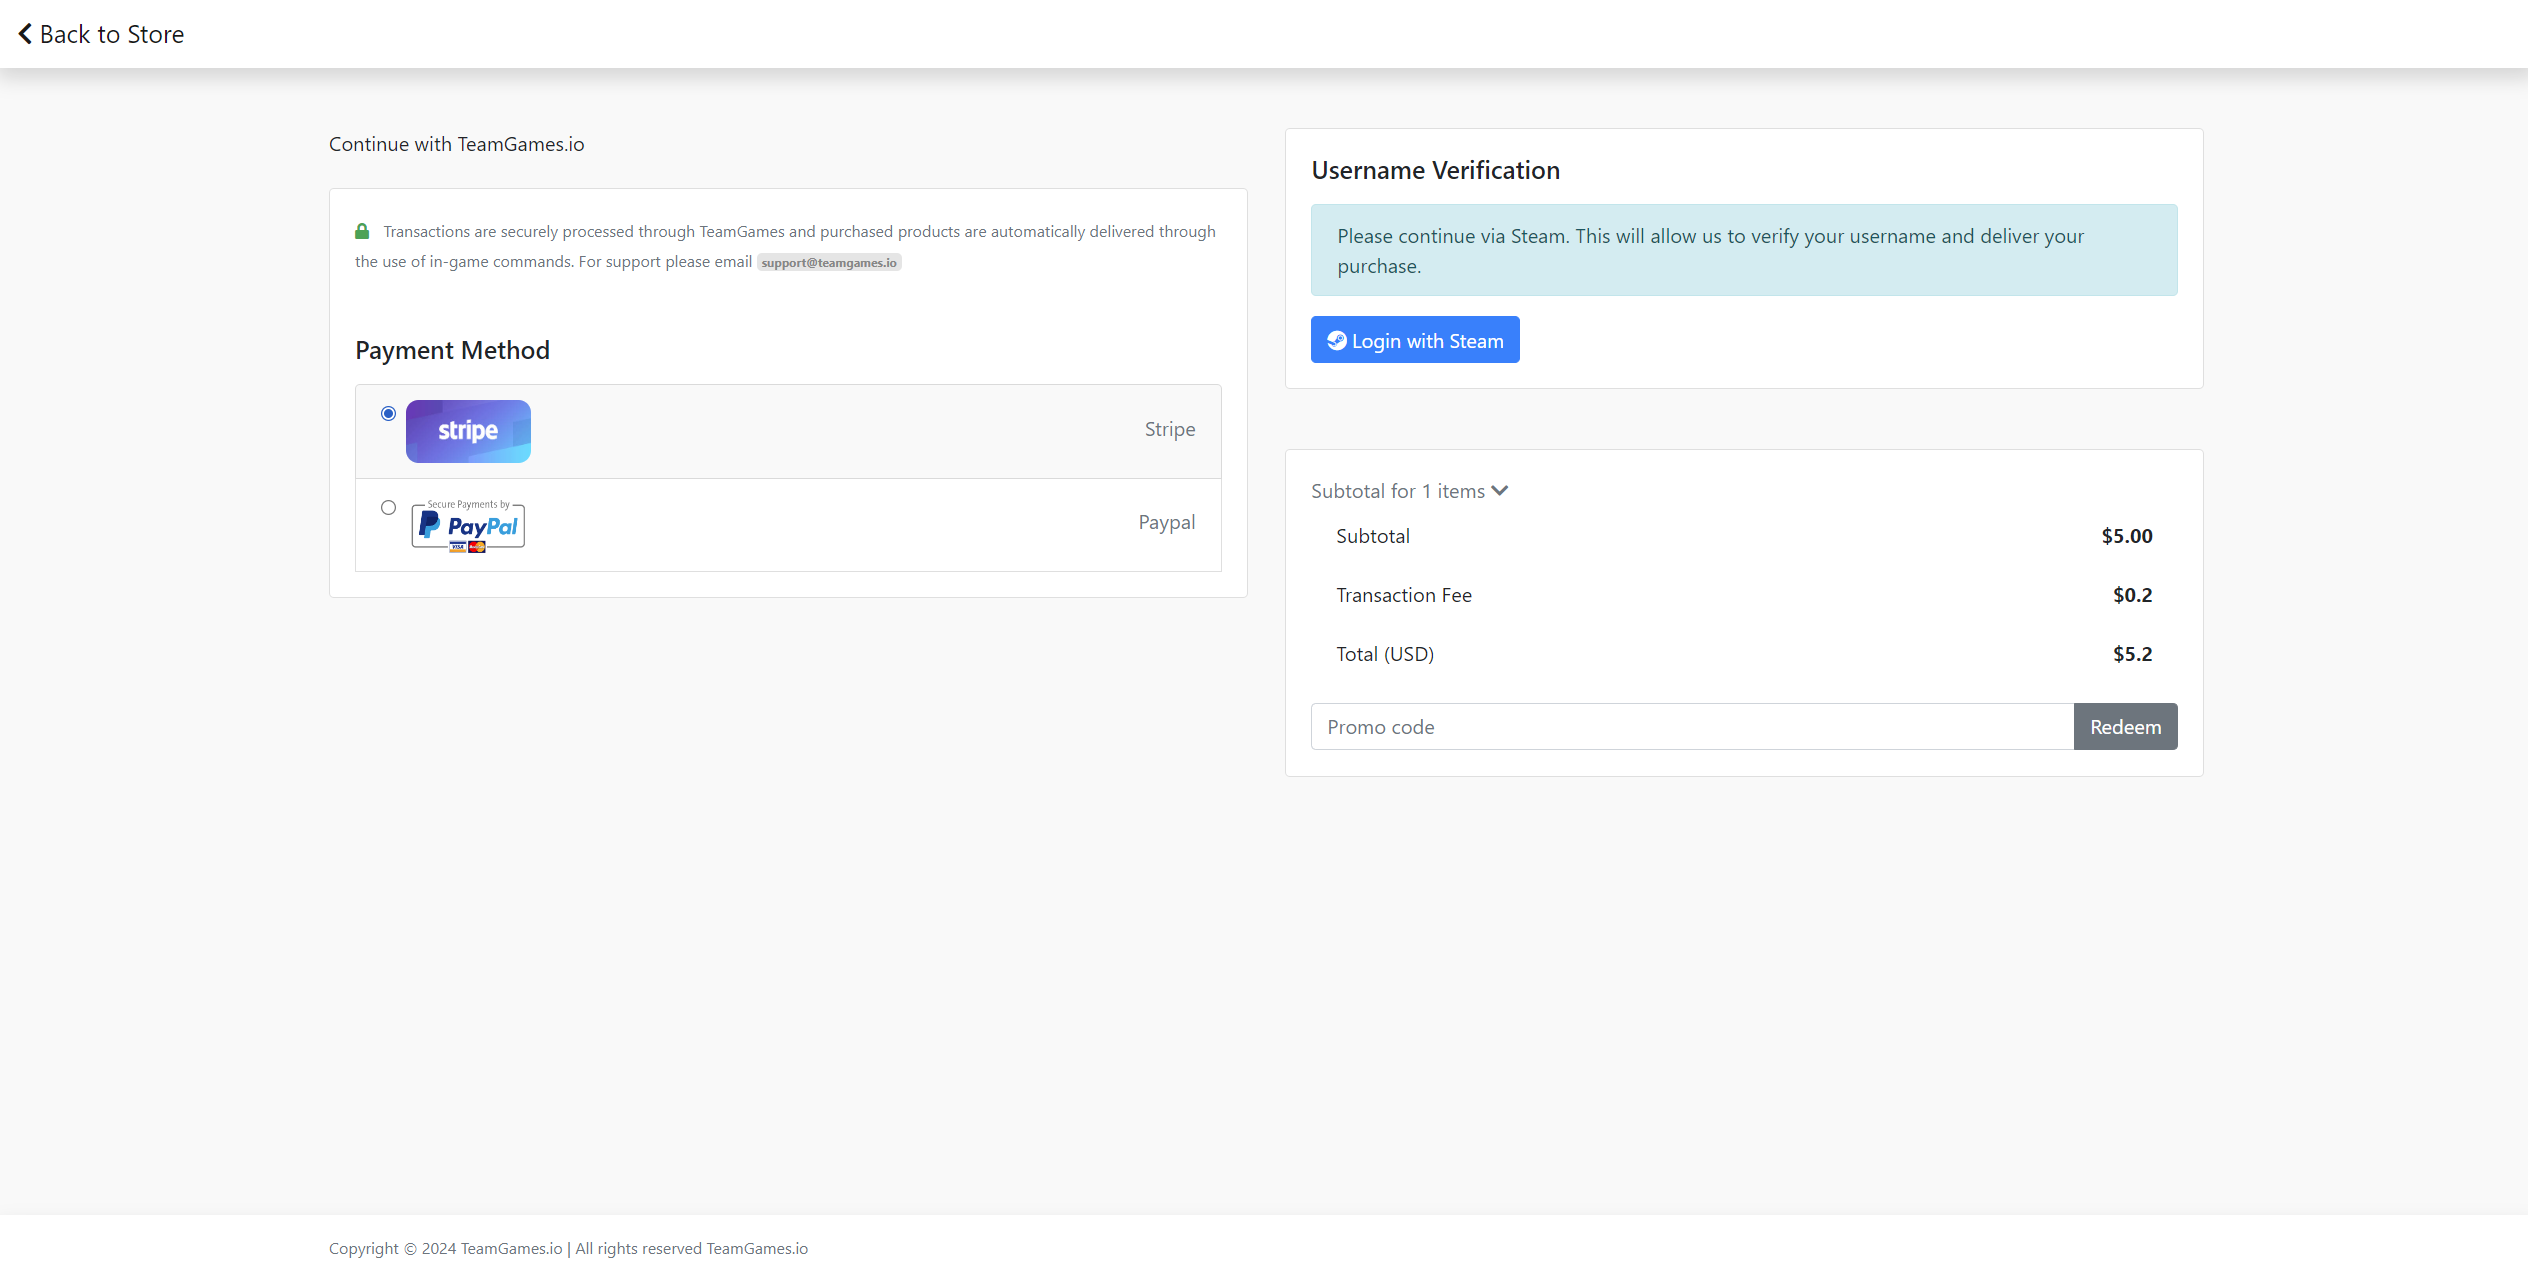Click the Paypal text label

click(x=1166, y=522)
